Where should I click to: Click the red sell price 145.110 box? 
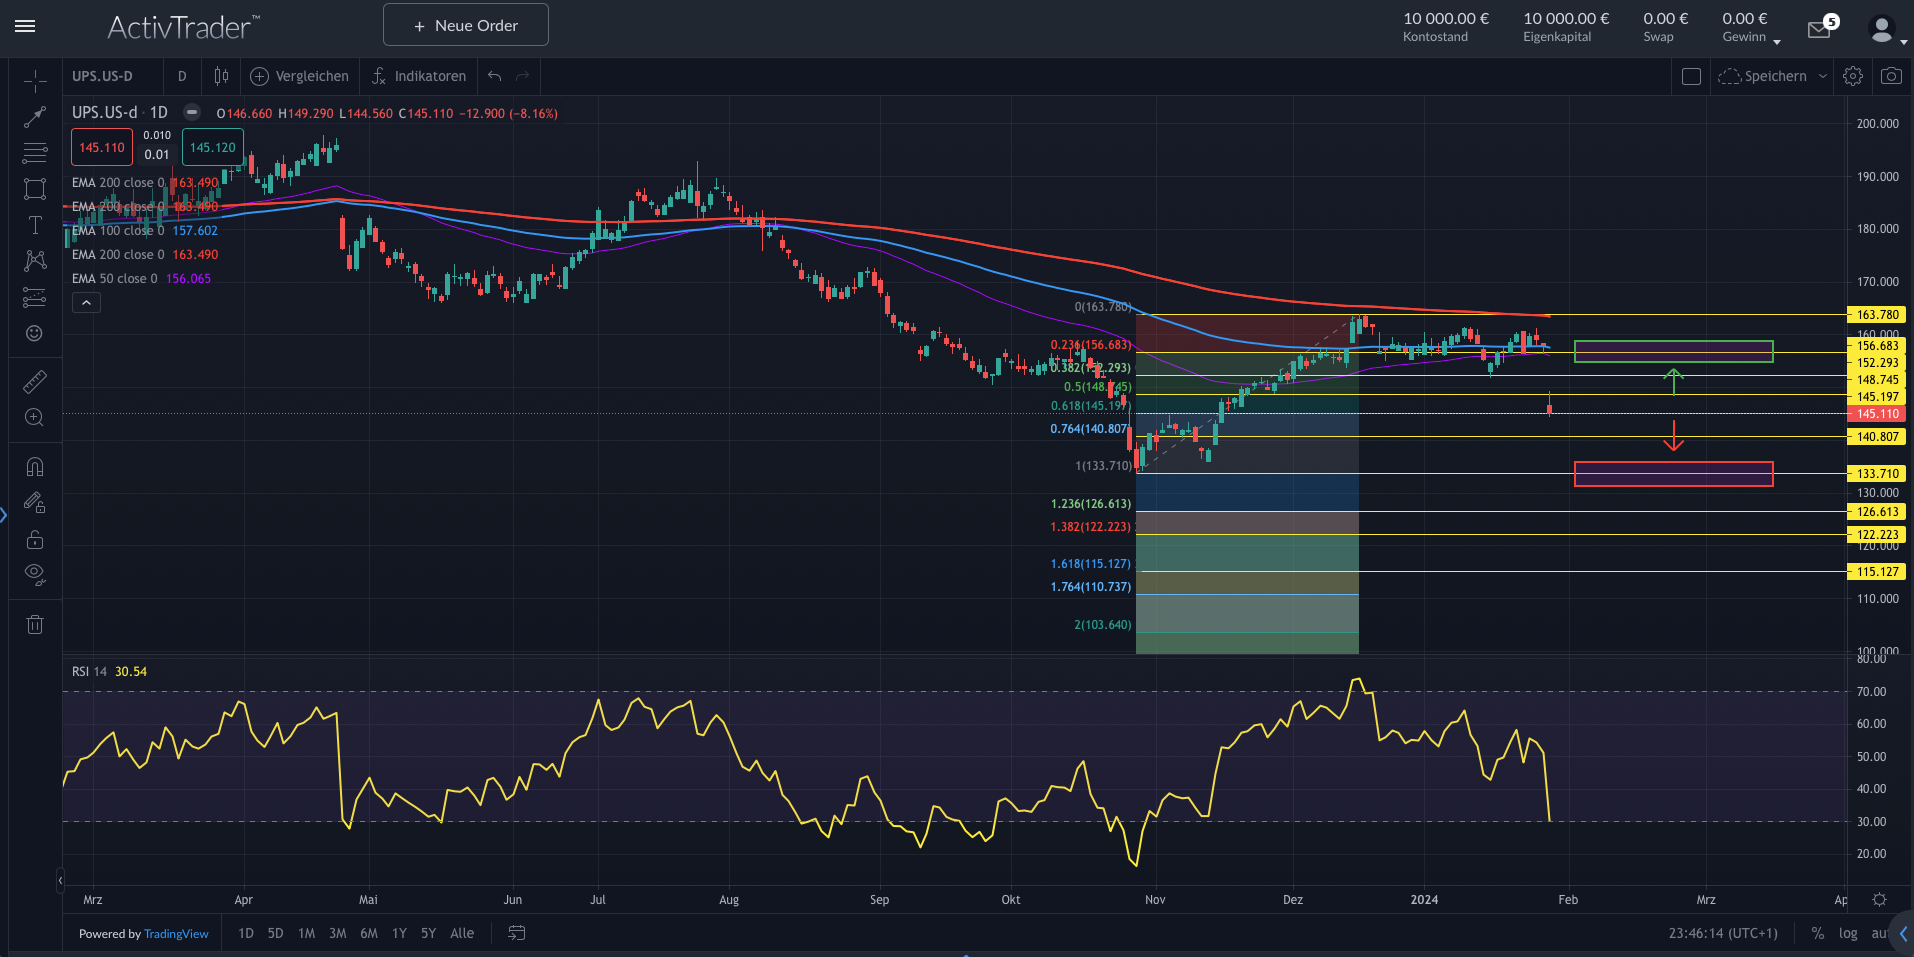(102, 147)
